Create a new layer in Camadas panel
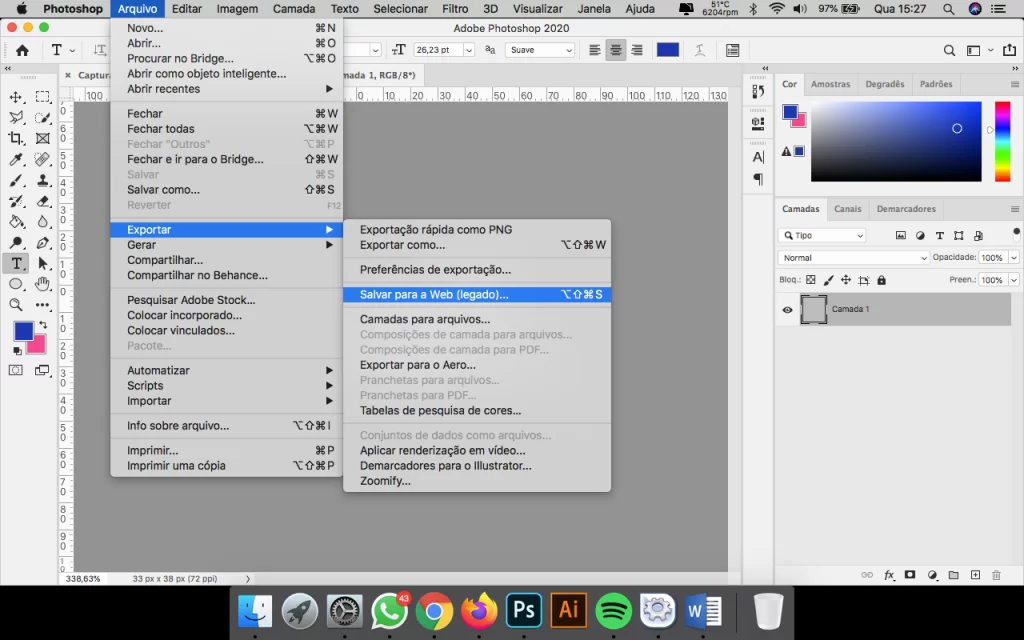The width and height of the screenshot is (1024, 640). pos(975,575)
